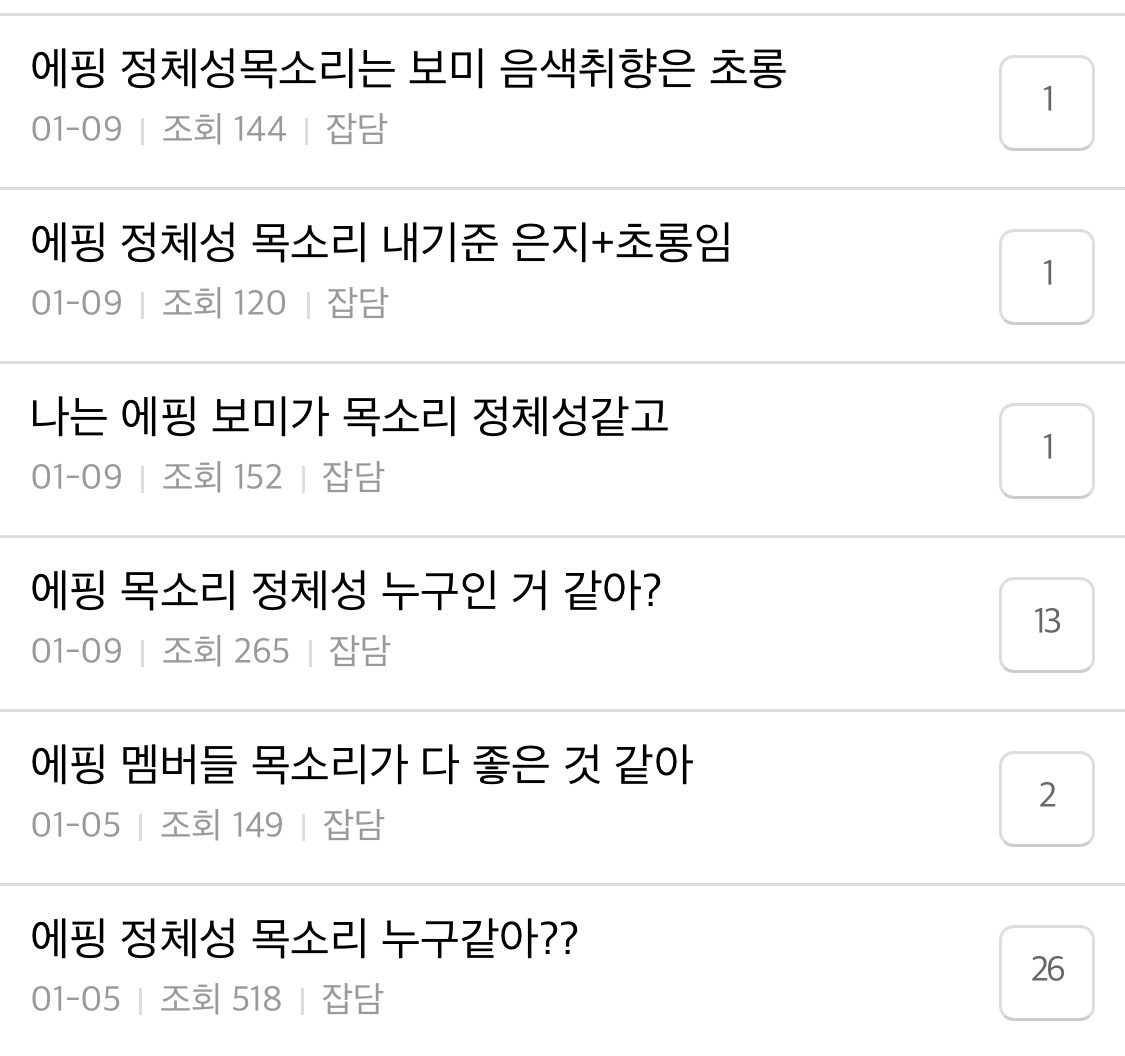Open post '나는 에핑 보미가 목소리 정체성같고'
Image resolution: width=1125 pixels, height=1056 pixels.
pyautogui.click(x=349, y=416)
